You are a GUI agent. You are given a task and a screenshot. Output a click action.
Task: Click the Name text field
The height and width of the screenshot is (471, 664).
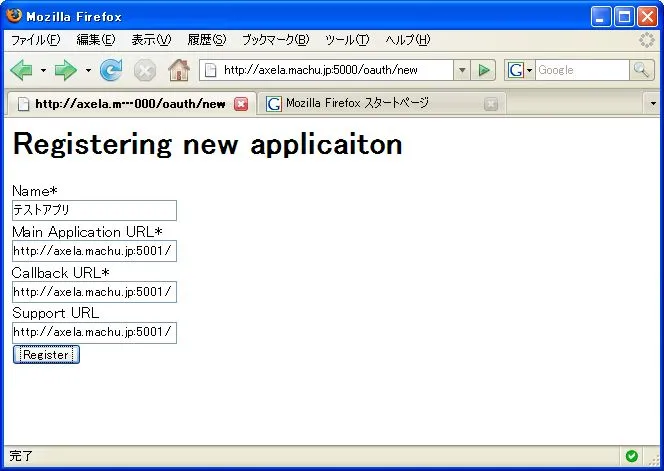point(94,211)
